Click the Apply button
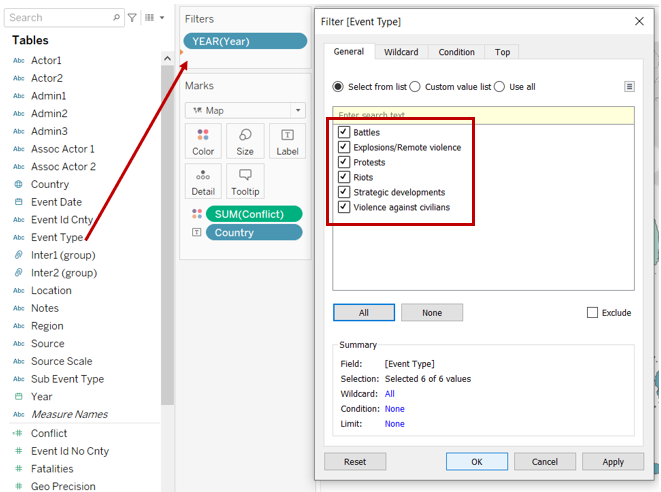661x492 pixels. point(613,462)
